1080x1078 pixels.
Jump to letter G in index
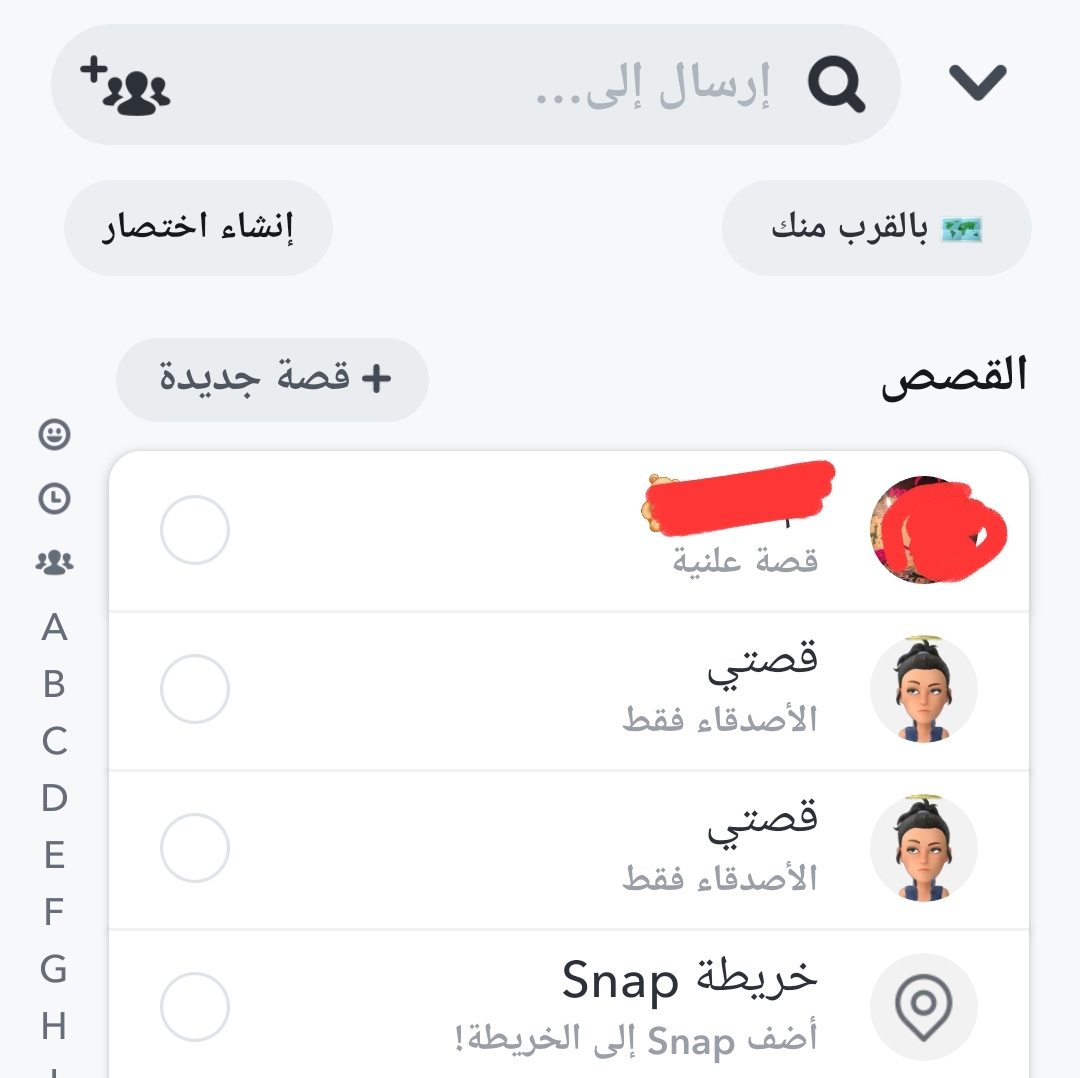click(x=54, y=969)
